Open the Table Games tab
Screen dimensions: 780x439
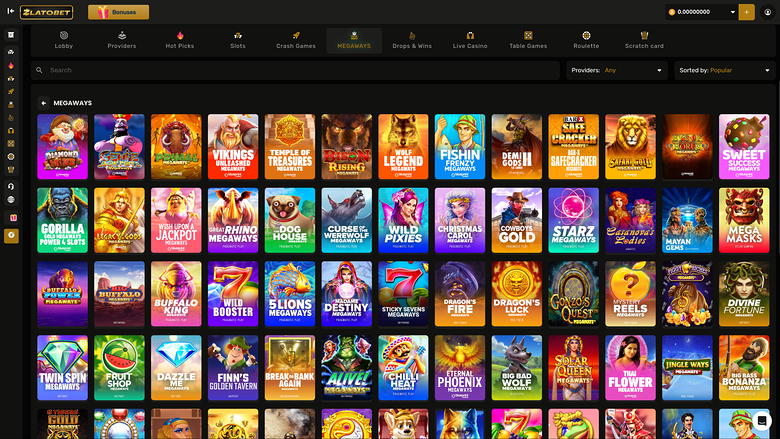point(528,40)
